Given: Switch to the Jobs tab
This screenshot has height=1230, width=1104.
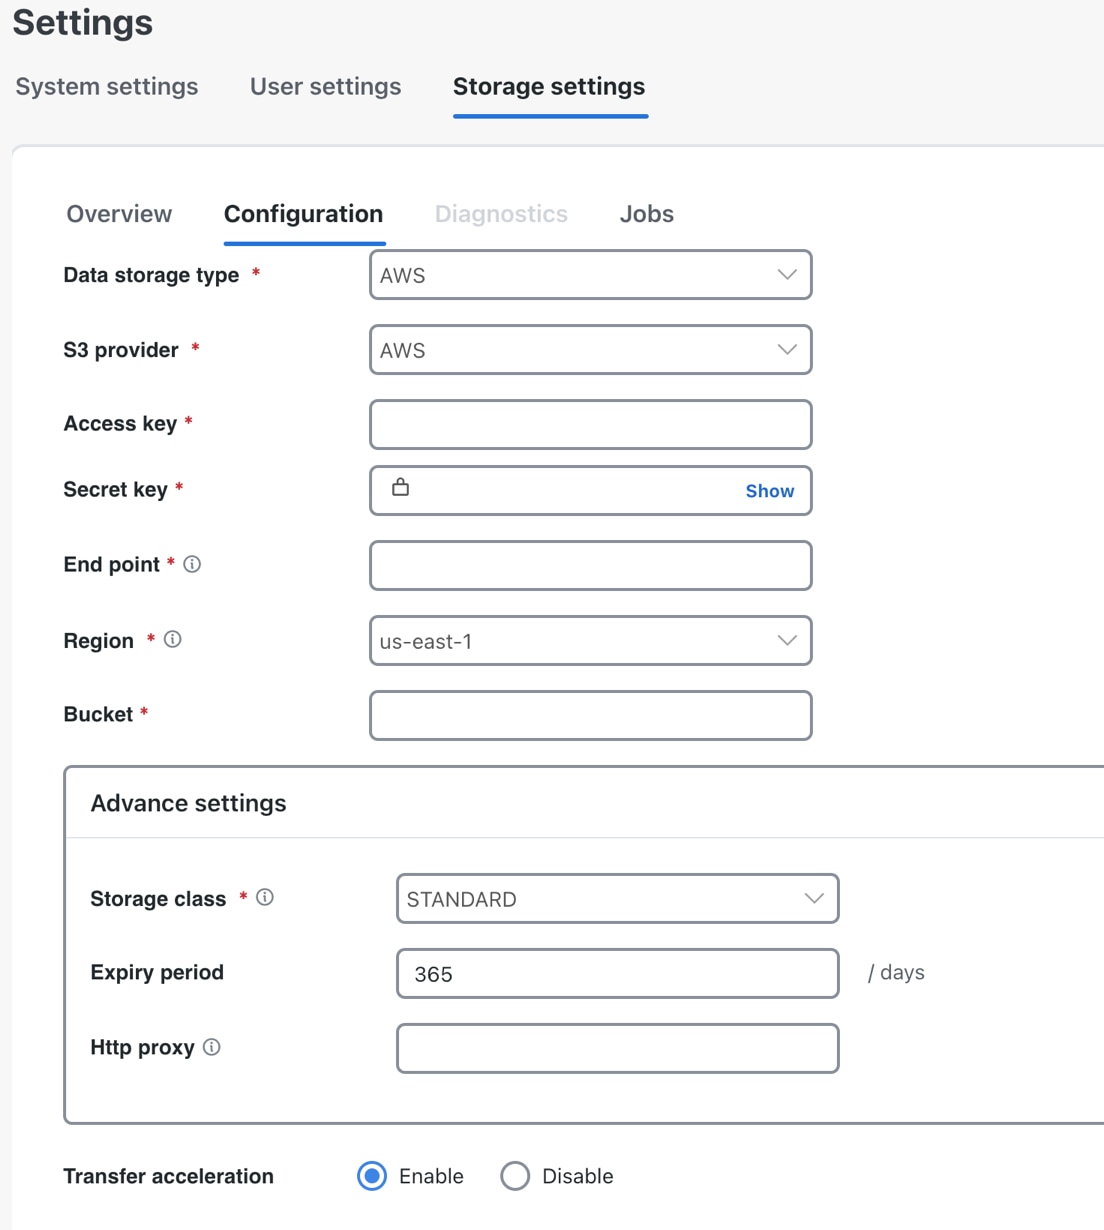Looking at the screenshot, I should (x=646, y=213).
